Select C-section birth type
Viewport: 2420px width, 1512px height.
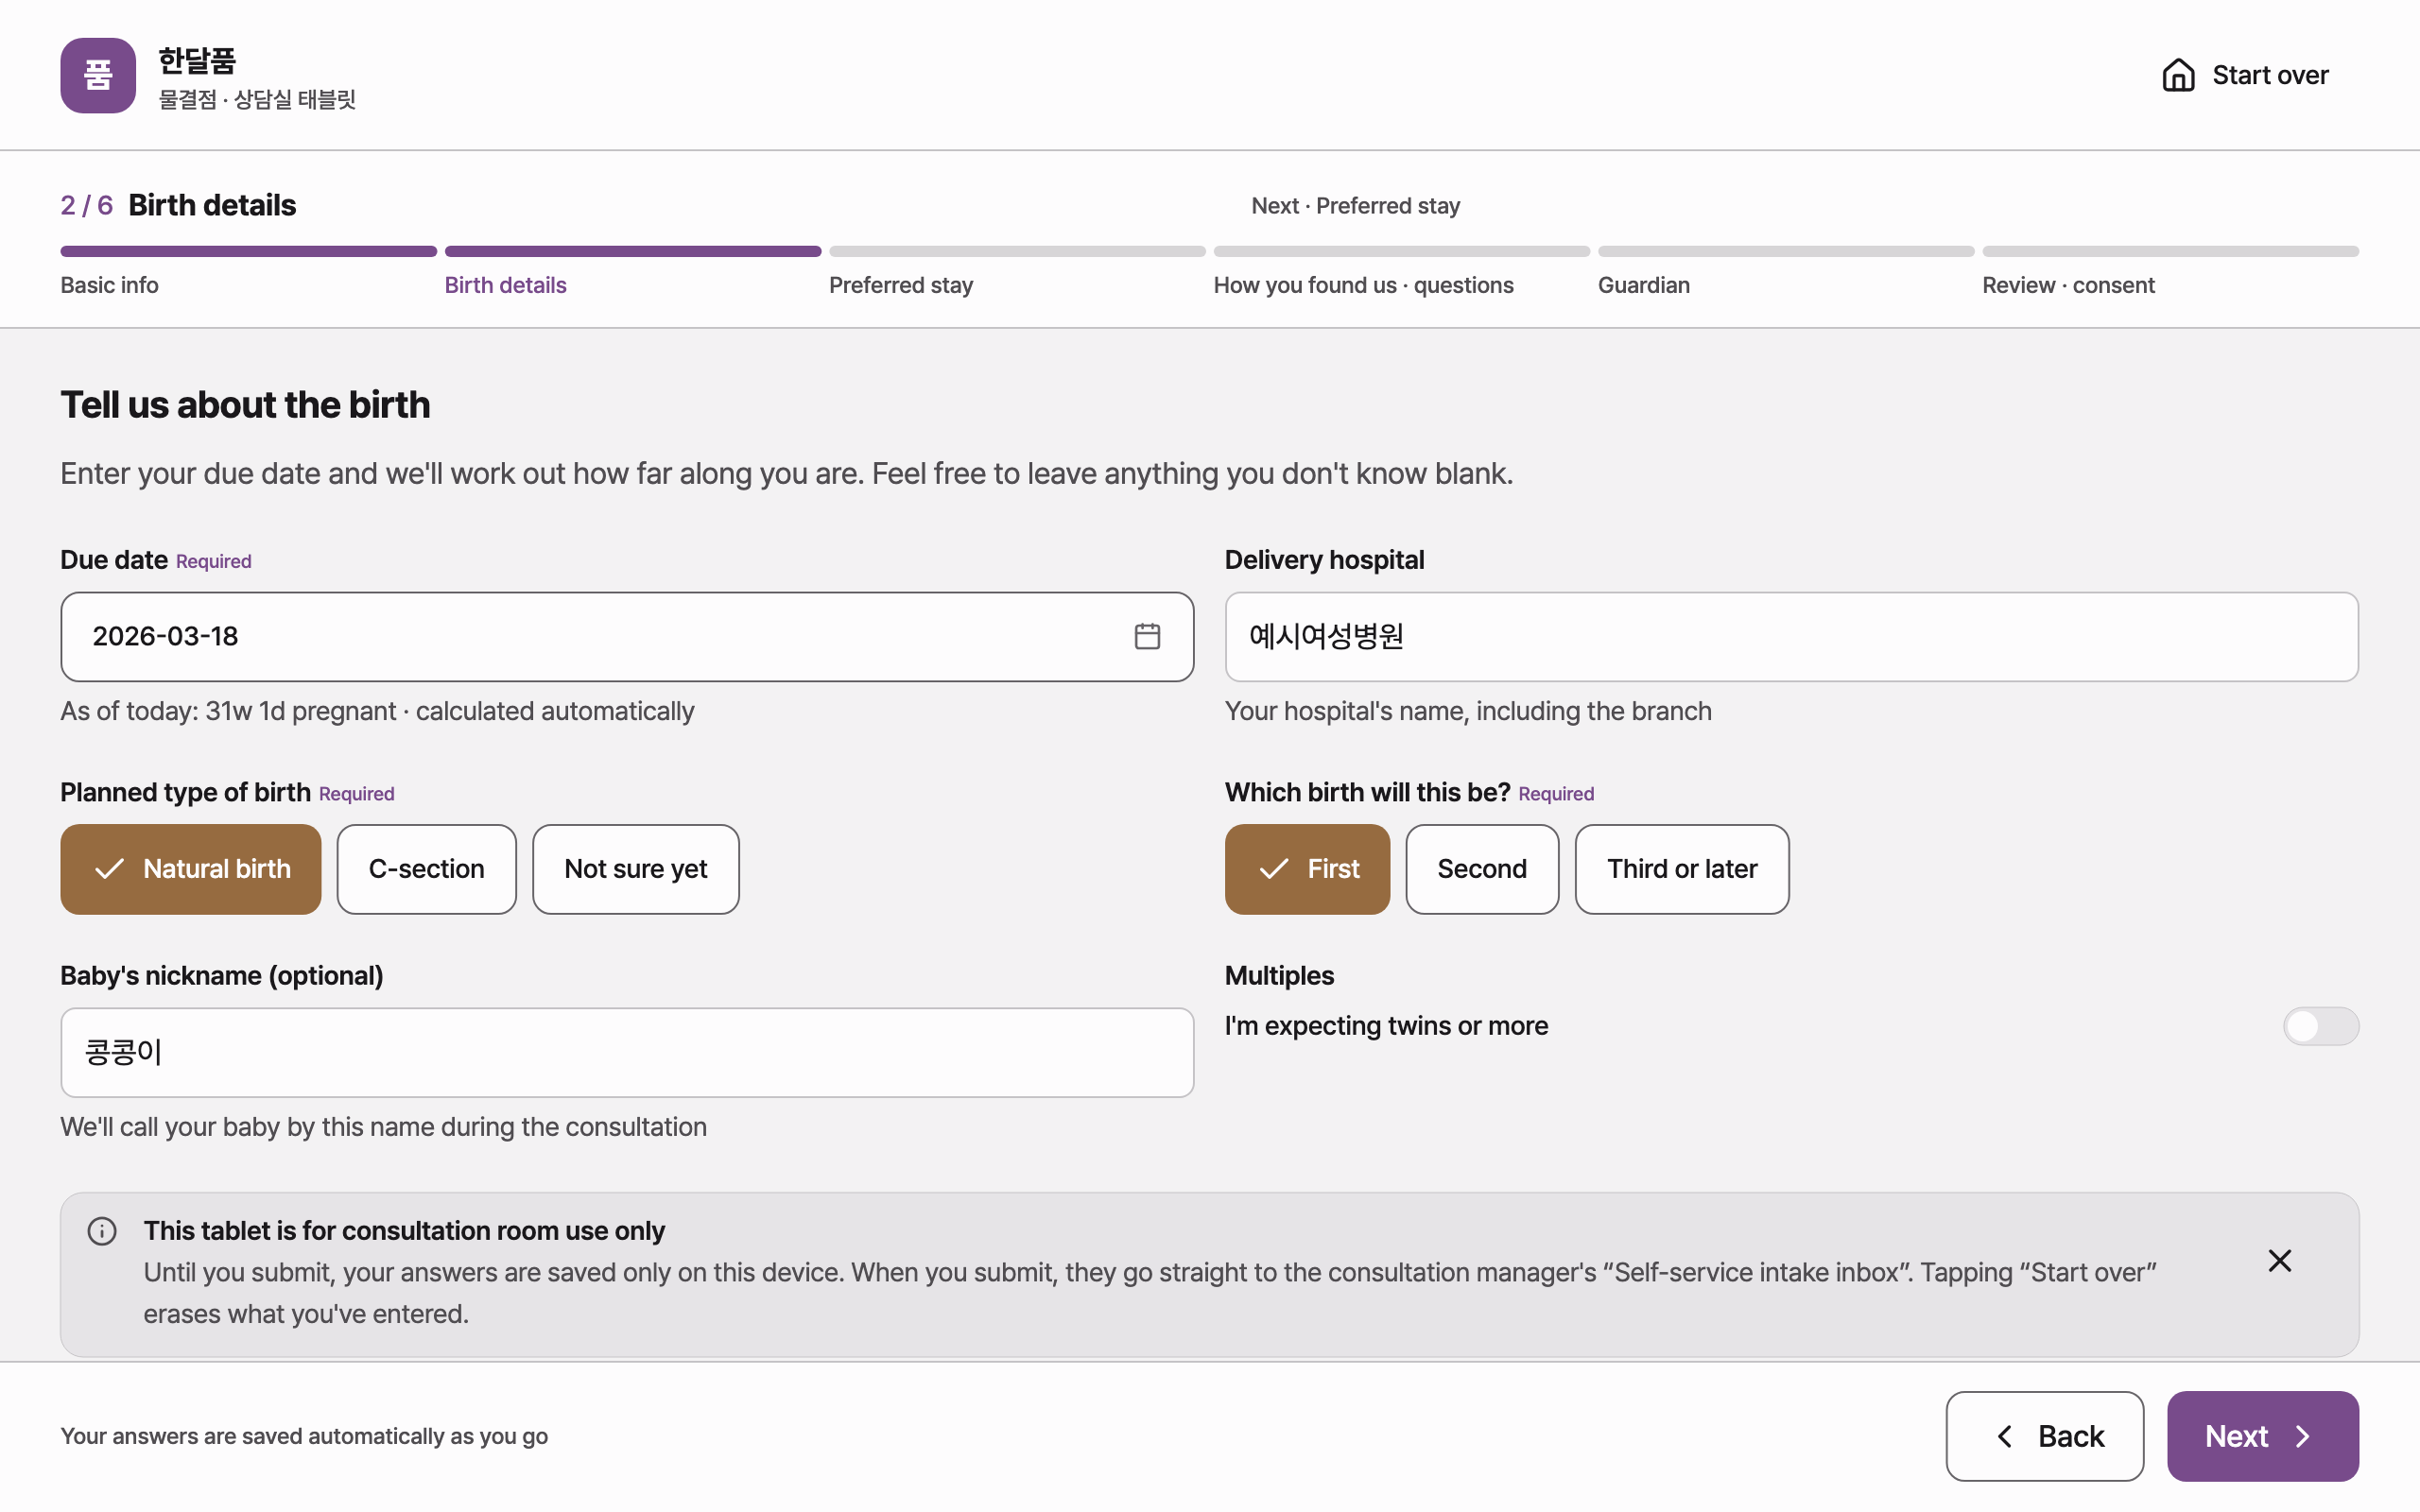(426, 869)
